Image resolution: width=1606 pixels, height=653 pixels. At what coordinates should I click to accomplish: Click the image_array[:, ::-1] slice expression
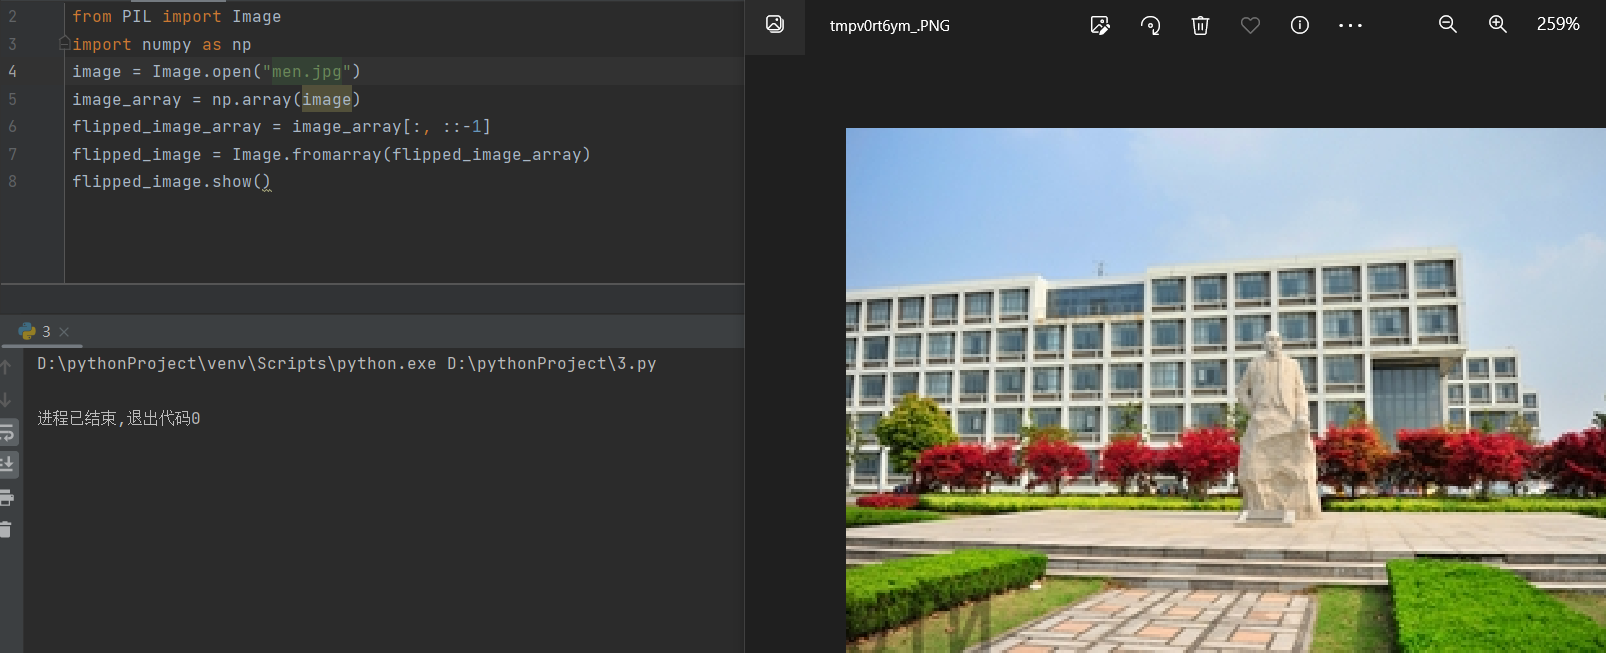(x=391, y=126)
